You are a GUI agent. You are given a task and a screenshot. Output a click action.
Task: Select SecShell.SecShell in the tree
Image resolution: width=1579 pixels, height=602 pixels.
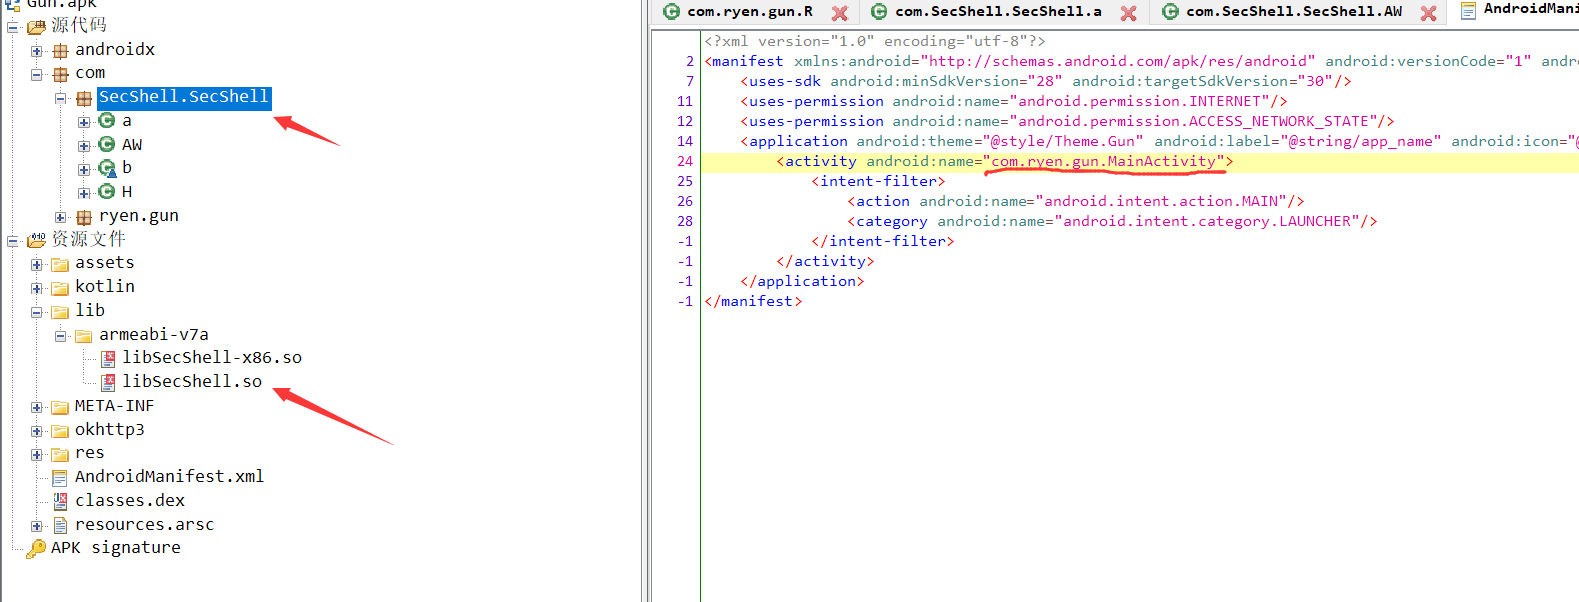click(x=184, y=97)
